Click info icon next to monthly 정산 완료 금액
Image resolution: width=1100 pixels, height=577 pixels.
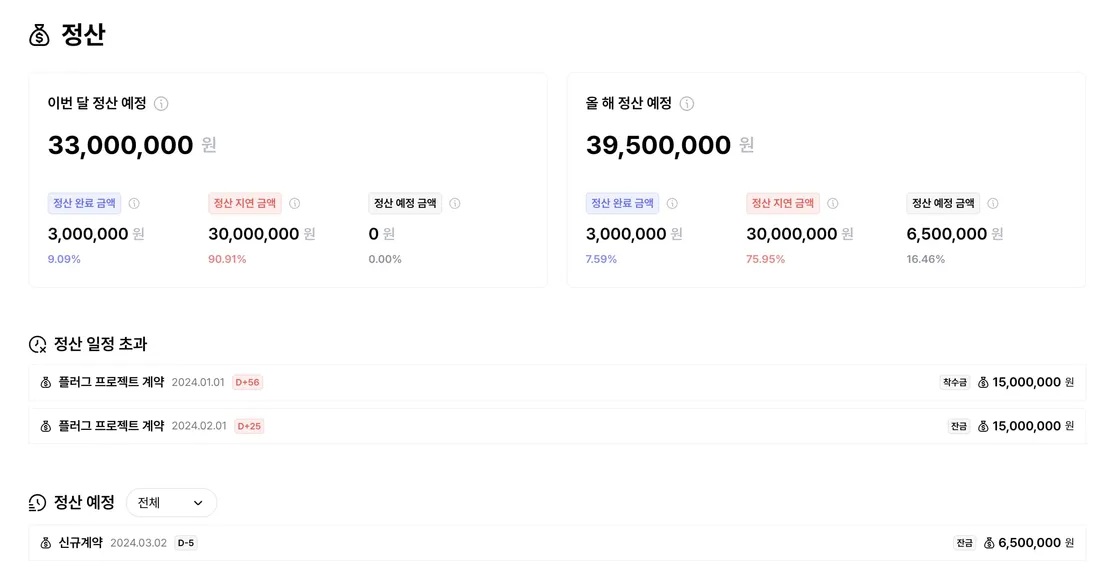pyautogui.click(x=134, y=204)
